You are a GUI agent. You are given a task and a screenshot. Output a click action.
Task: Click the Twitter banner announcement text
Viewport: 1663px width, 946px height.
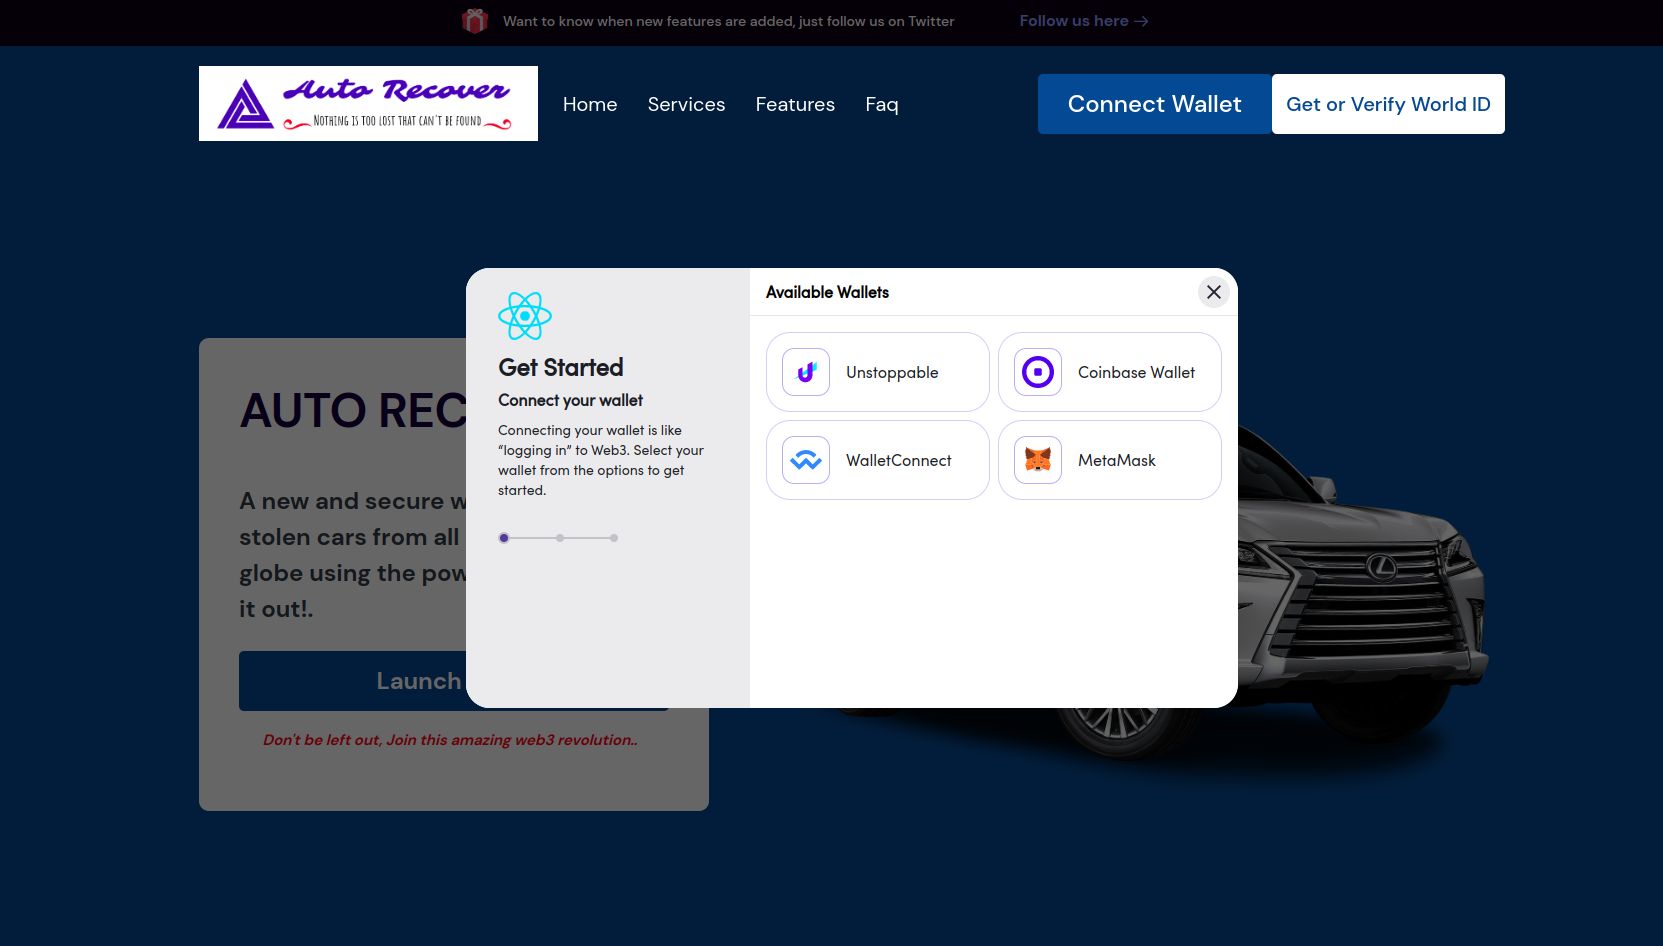[x=728, y=21]
